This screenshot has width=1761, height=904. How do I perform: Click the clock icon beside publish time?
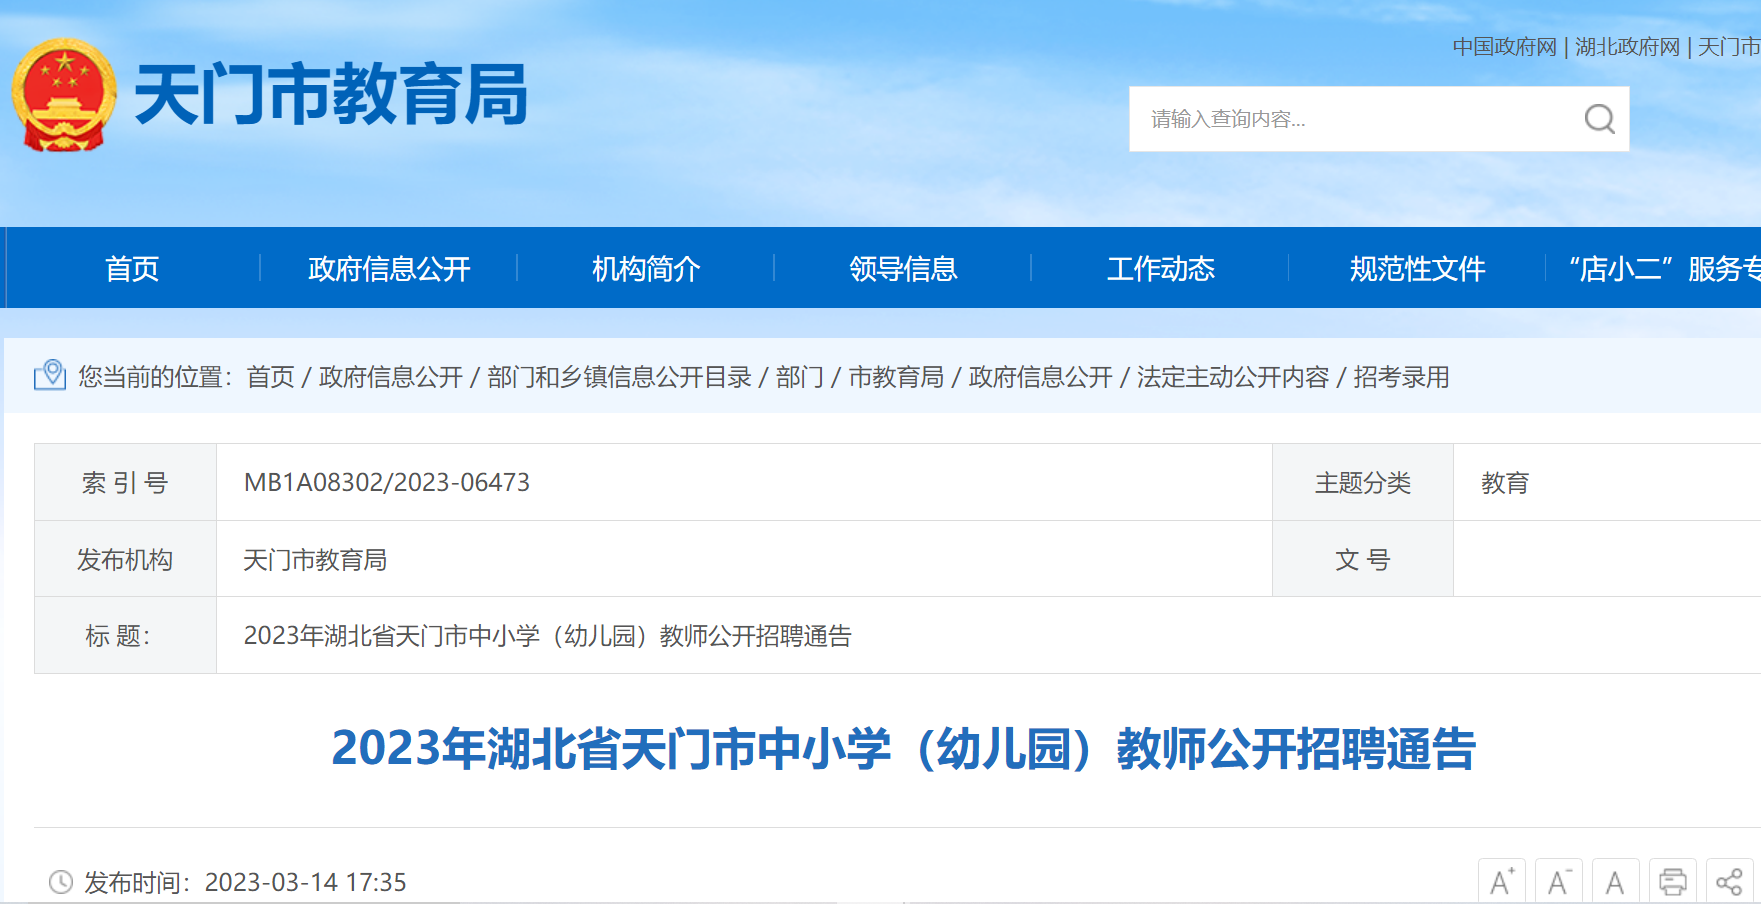click(61, 882)
